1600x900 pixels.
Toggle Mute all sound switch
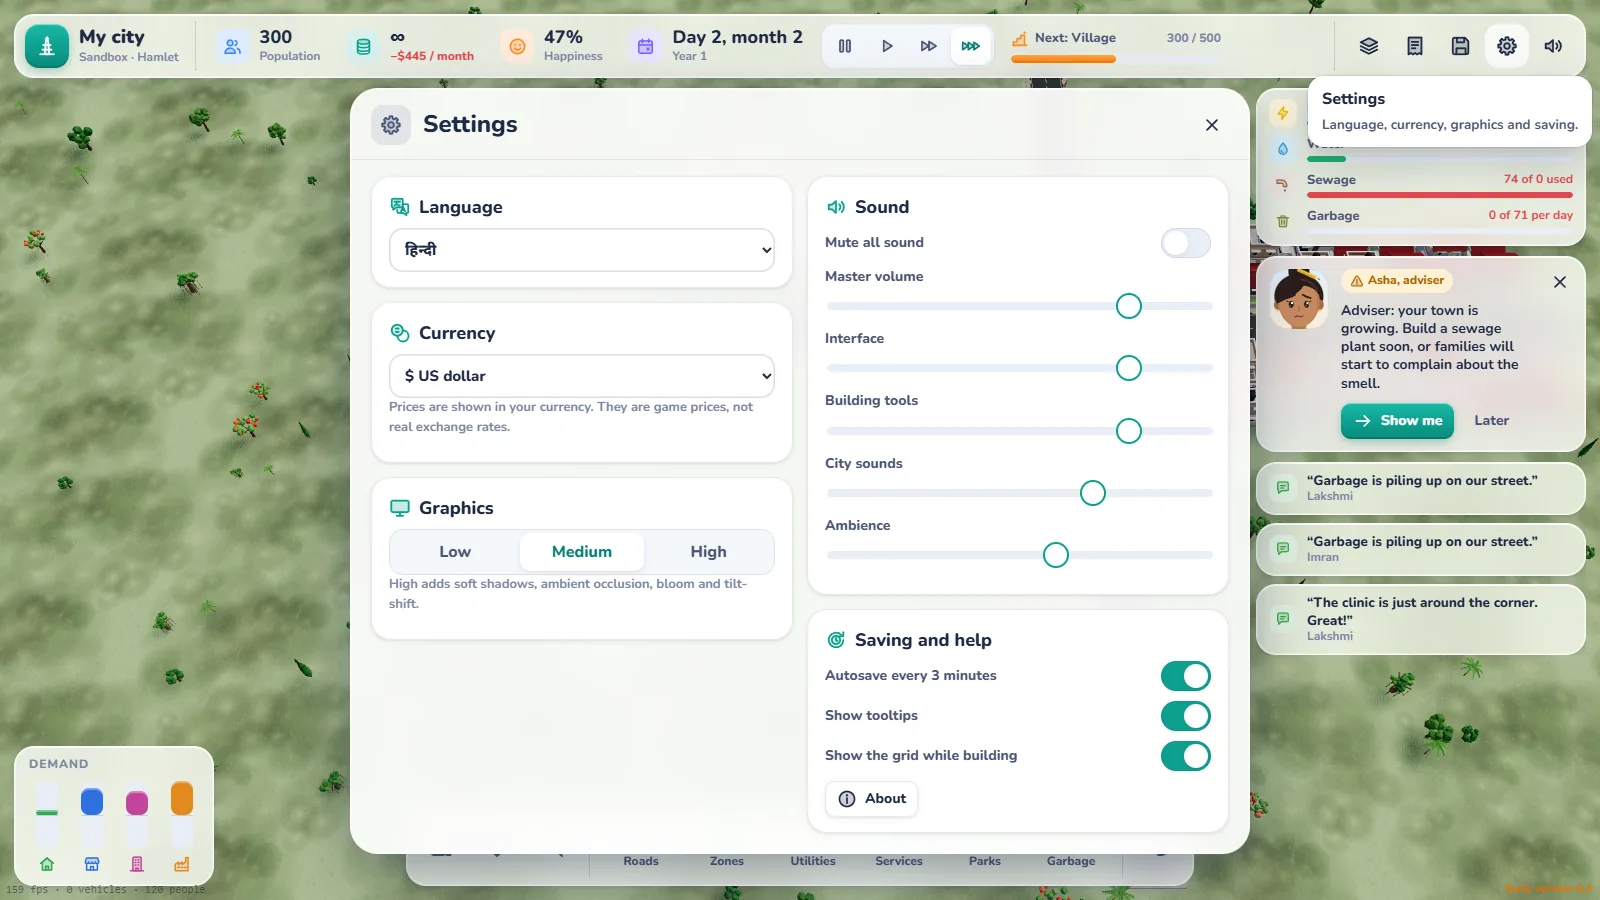click(x=1186, y=243)
